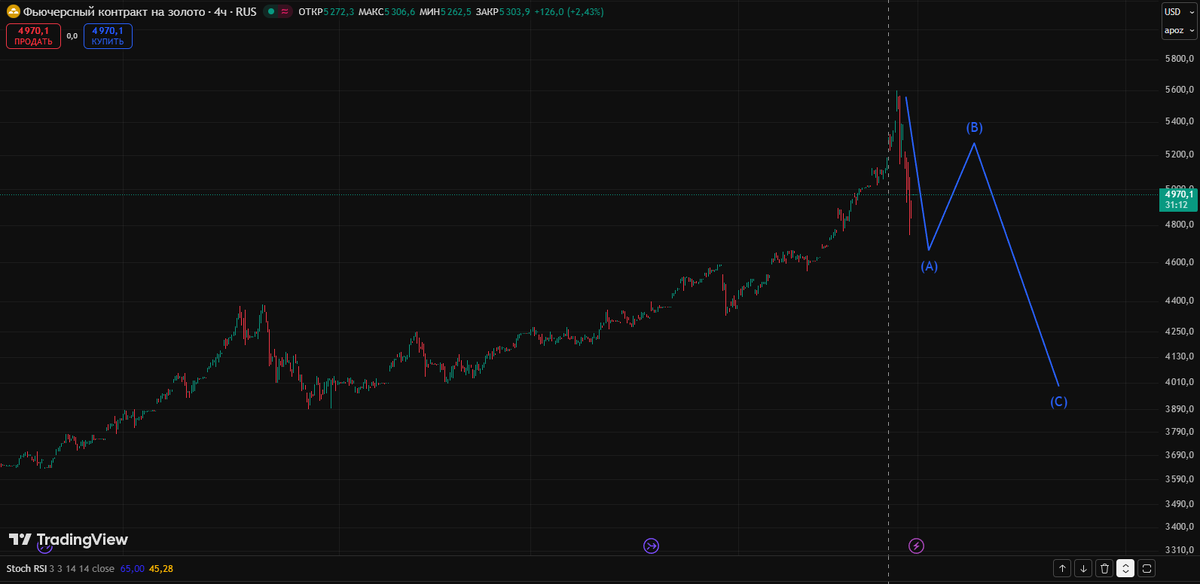Click the КУПИТЬ buy button
1200x584 pixels.
click(107, 36)
